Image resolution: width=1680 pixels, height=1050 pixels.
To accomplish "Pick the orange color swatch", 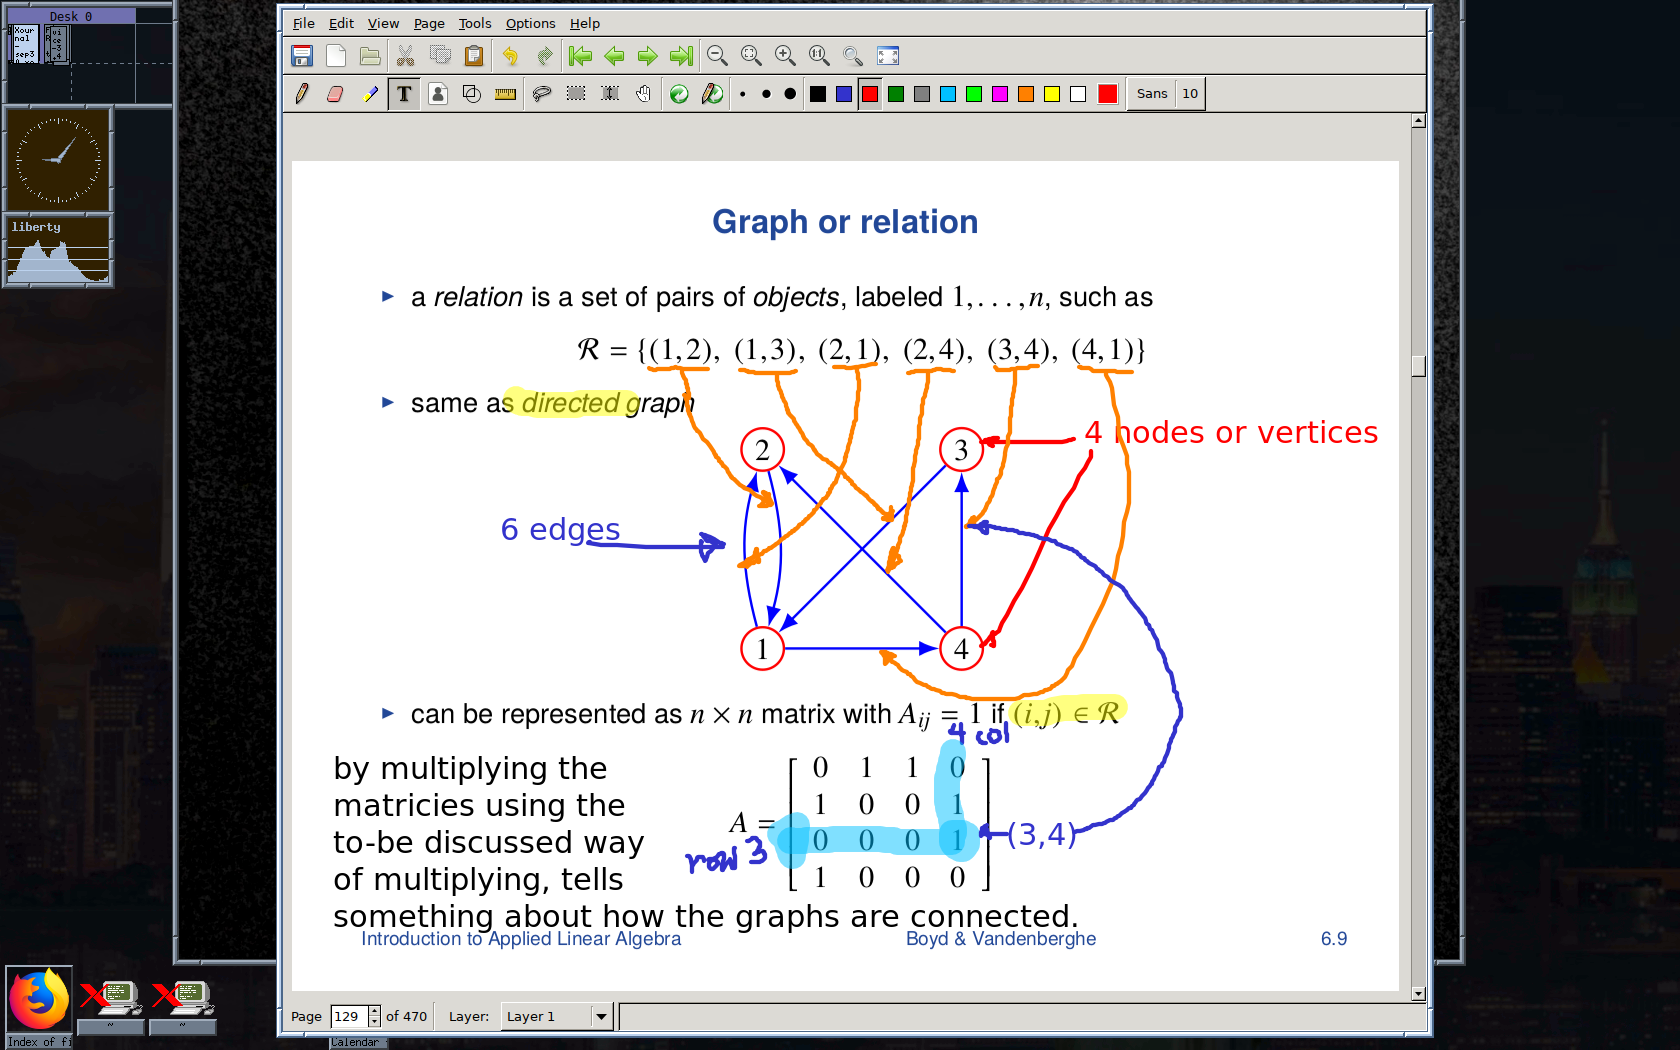I will (x=1026, y=94).
